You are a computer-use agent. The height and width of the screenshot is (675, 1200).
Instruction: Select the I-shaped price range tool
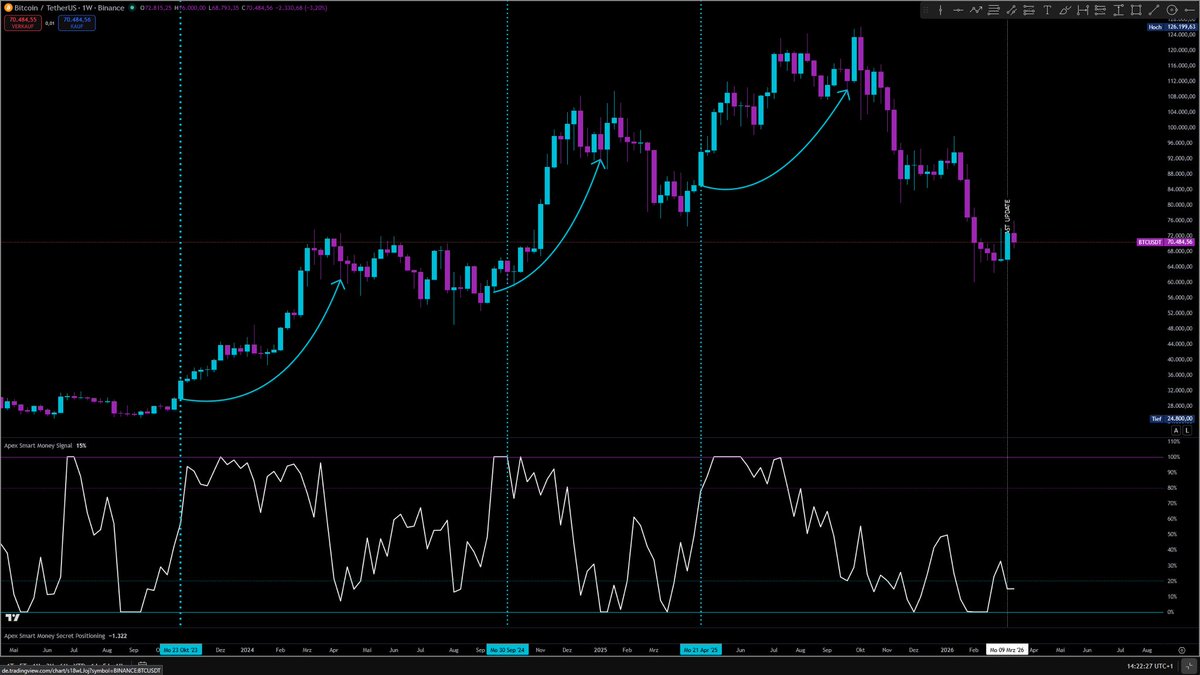pyautogui.click(x=1118, y=10)
